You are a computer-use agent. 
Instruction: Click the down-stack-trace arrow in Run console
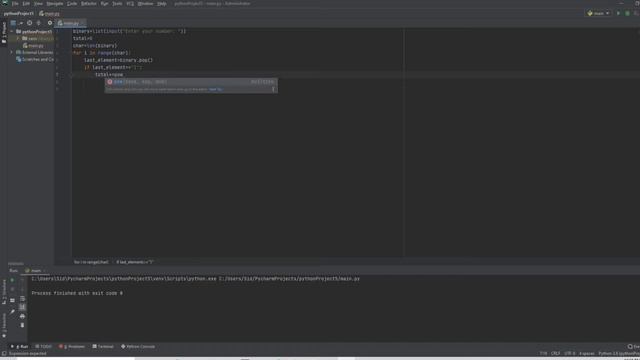point(22,289)
